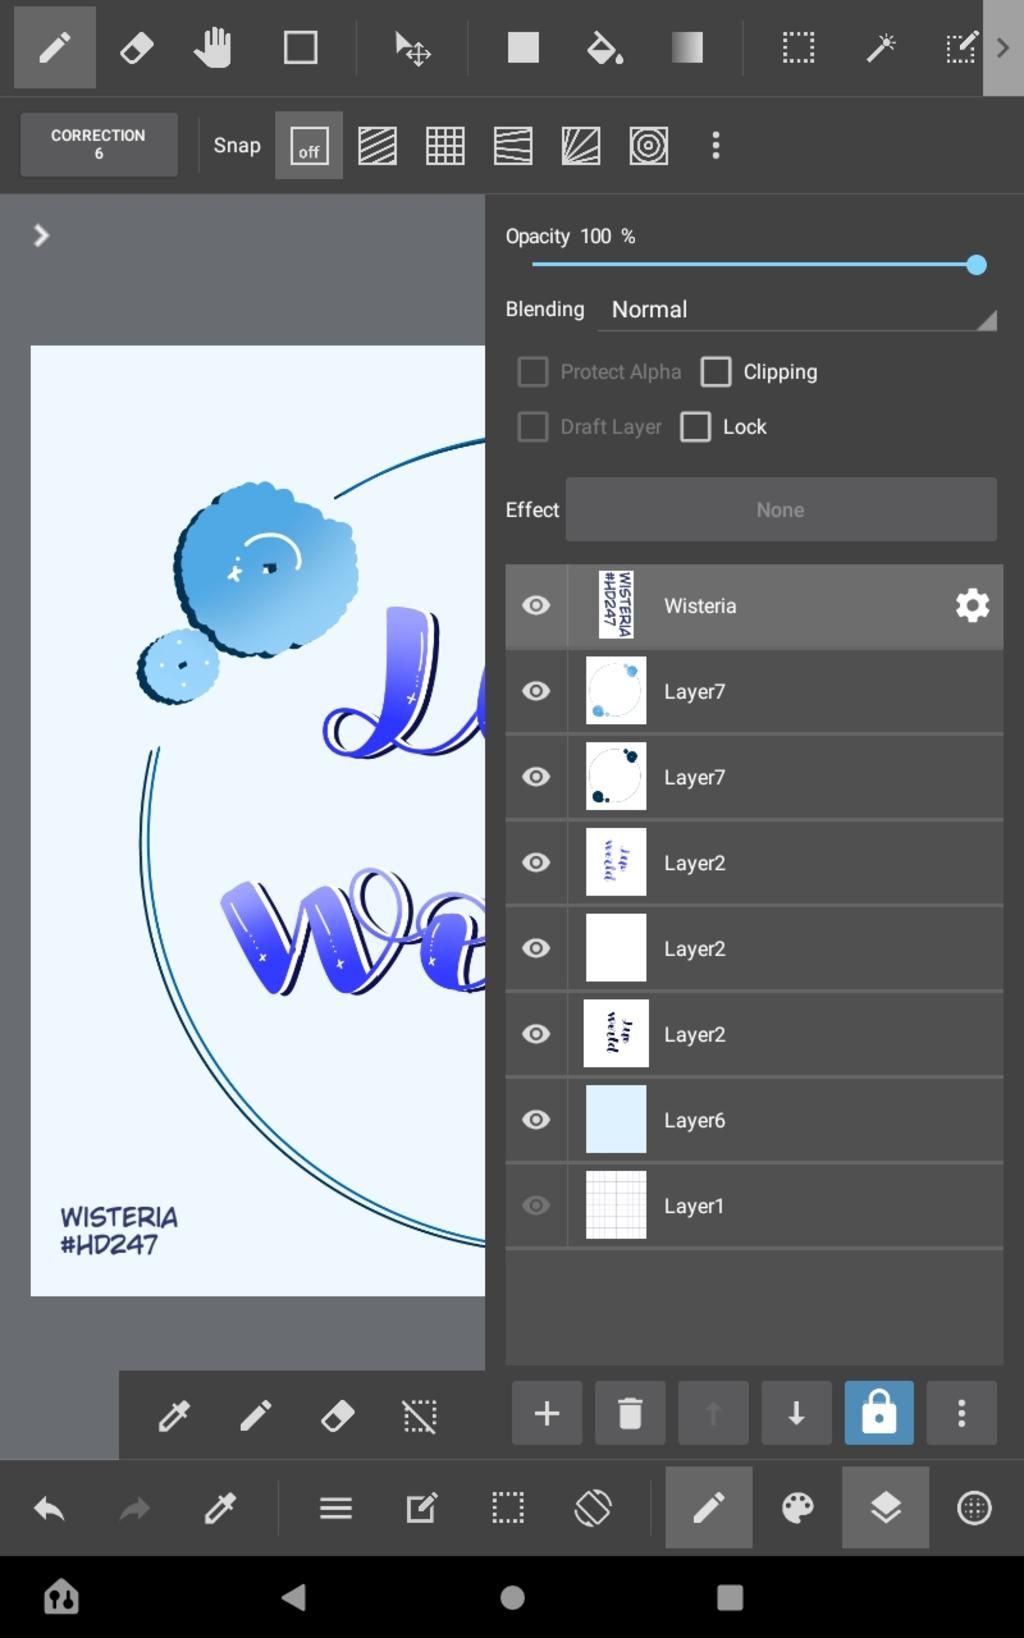Check the Lock checkbox
The width and height of the screenshot is (1024, 1638).
point(696,427)
